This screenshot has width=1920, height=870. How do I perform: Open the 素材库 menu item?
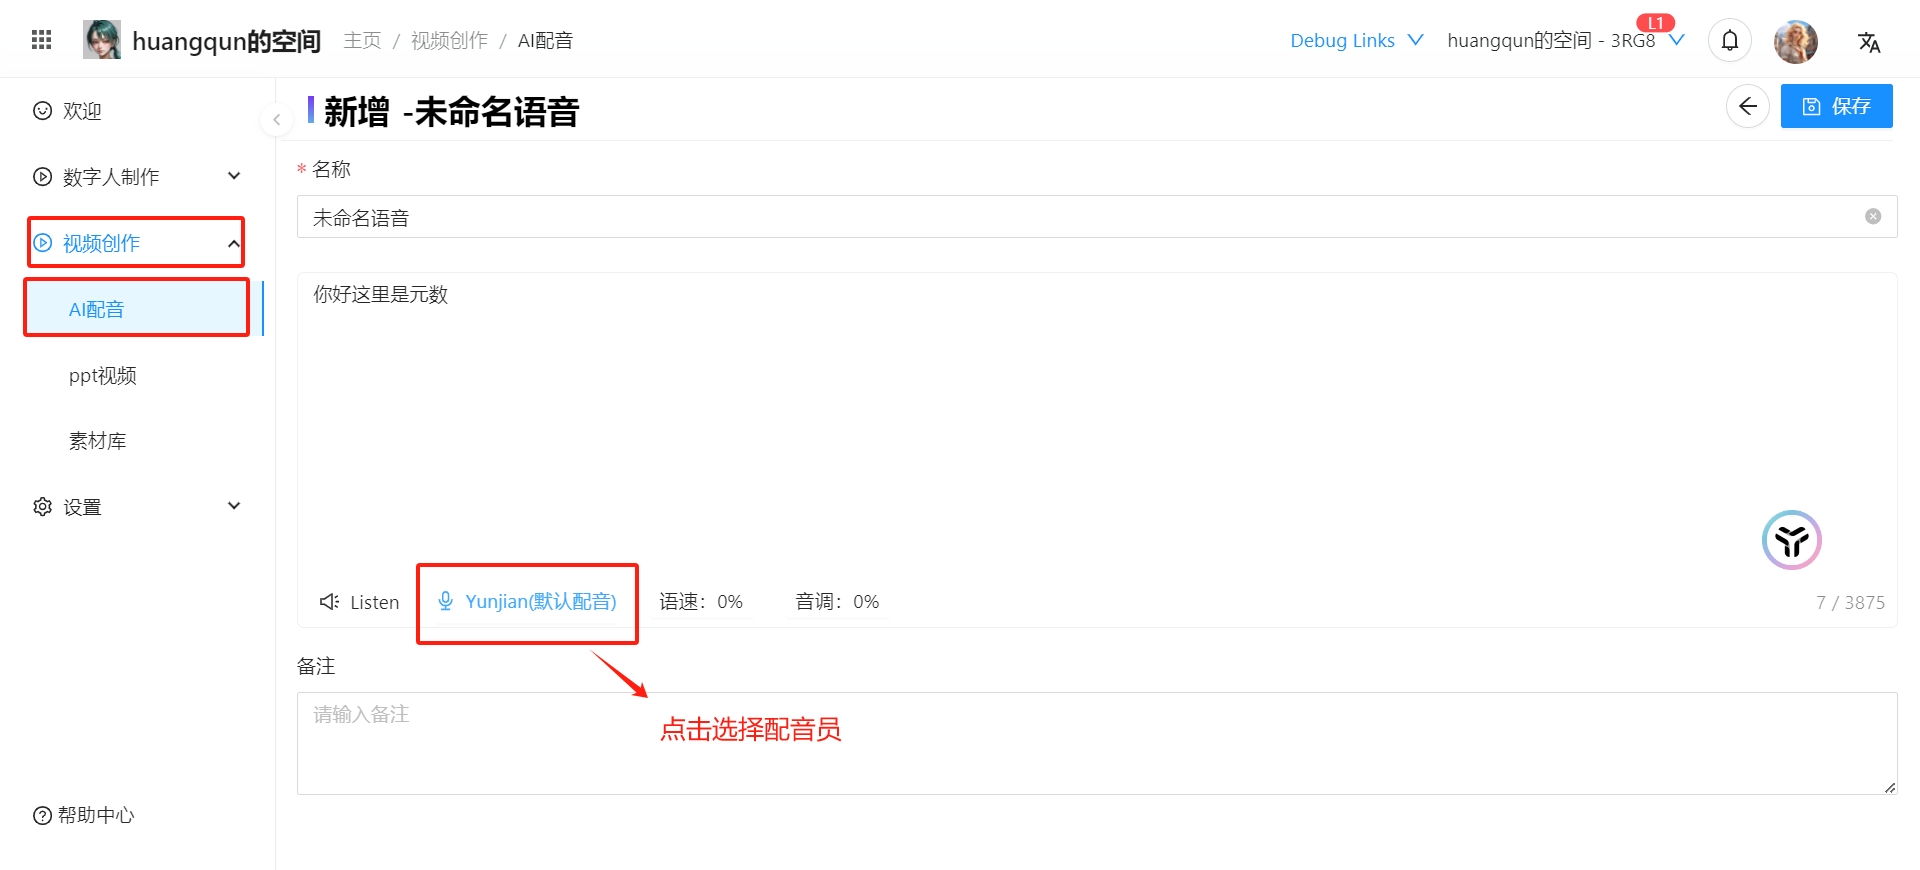[98, 441]
